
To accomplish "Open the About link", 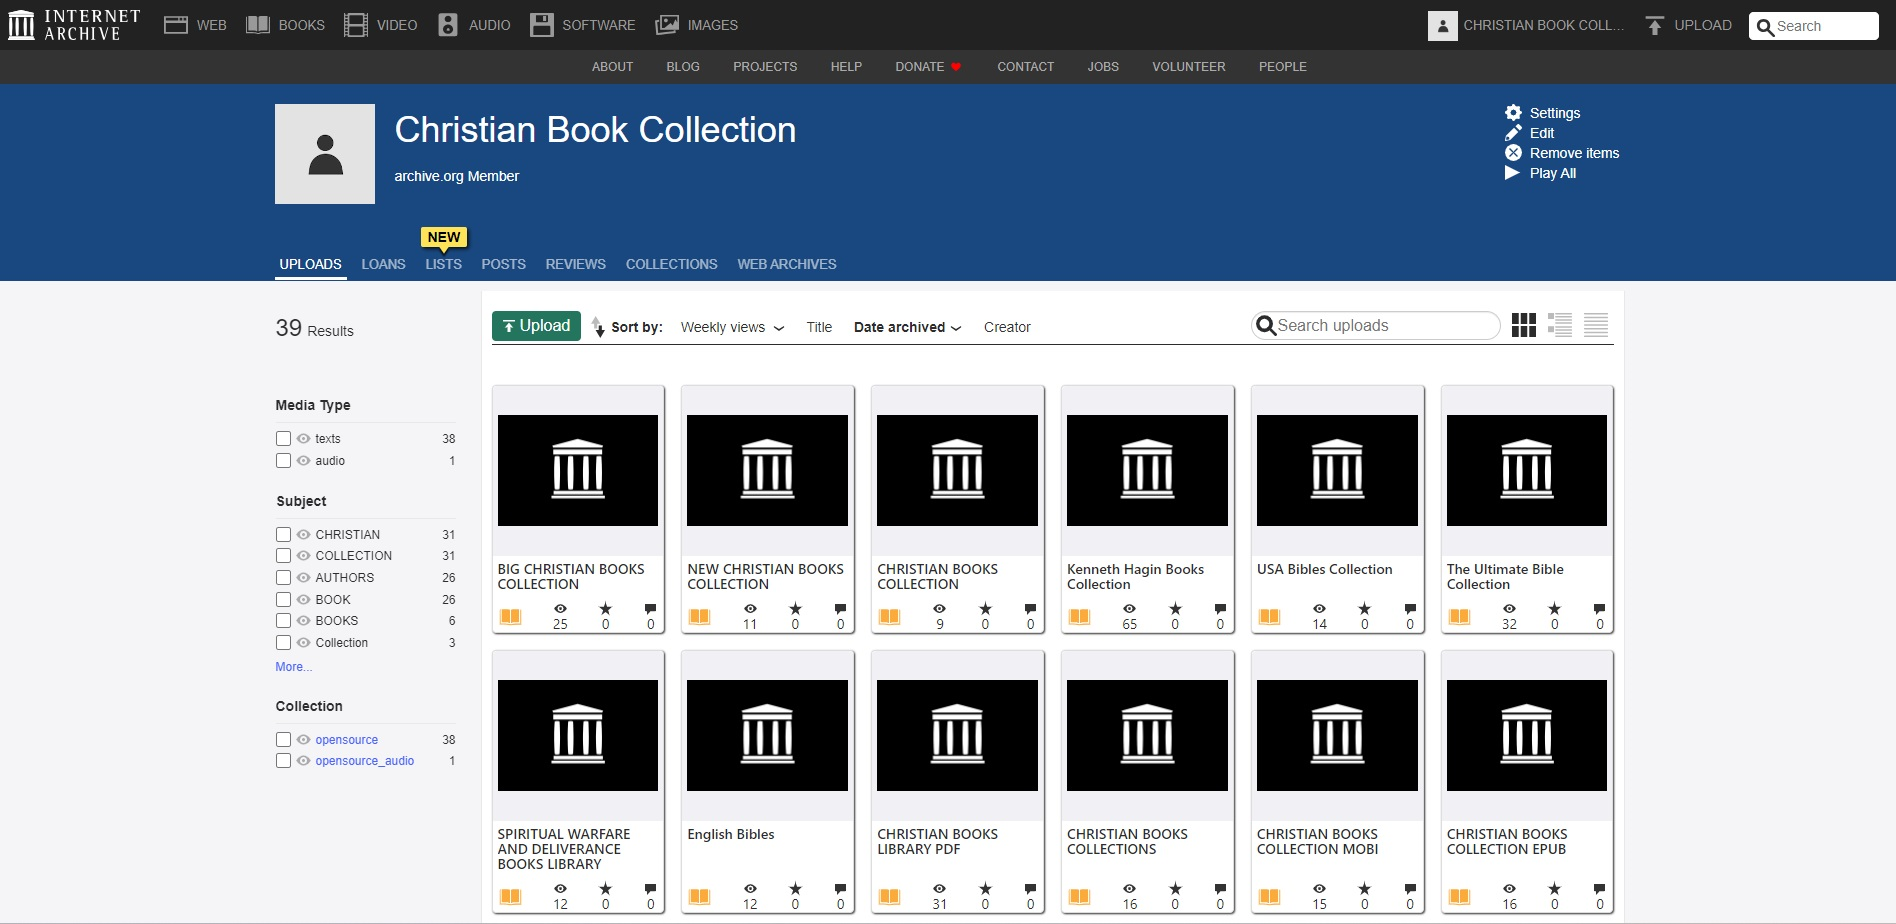I will click(612, 67).
